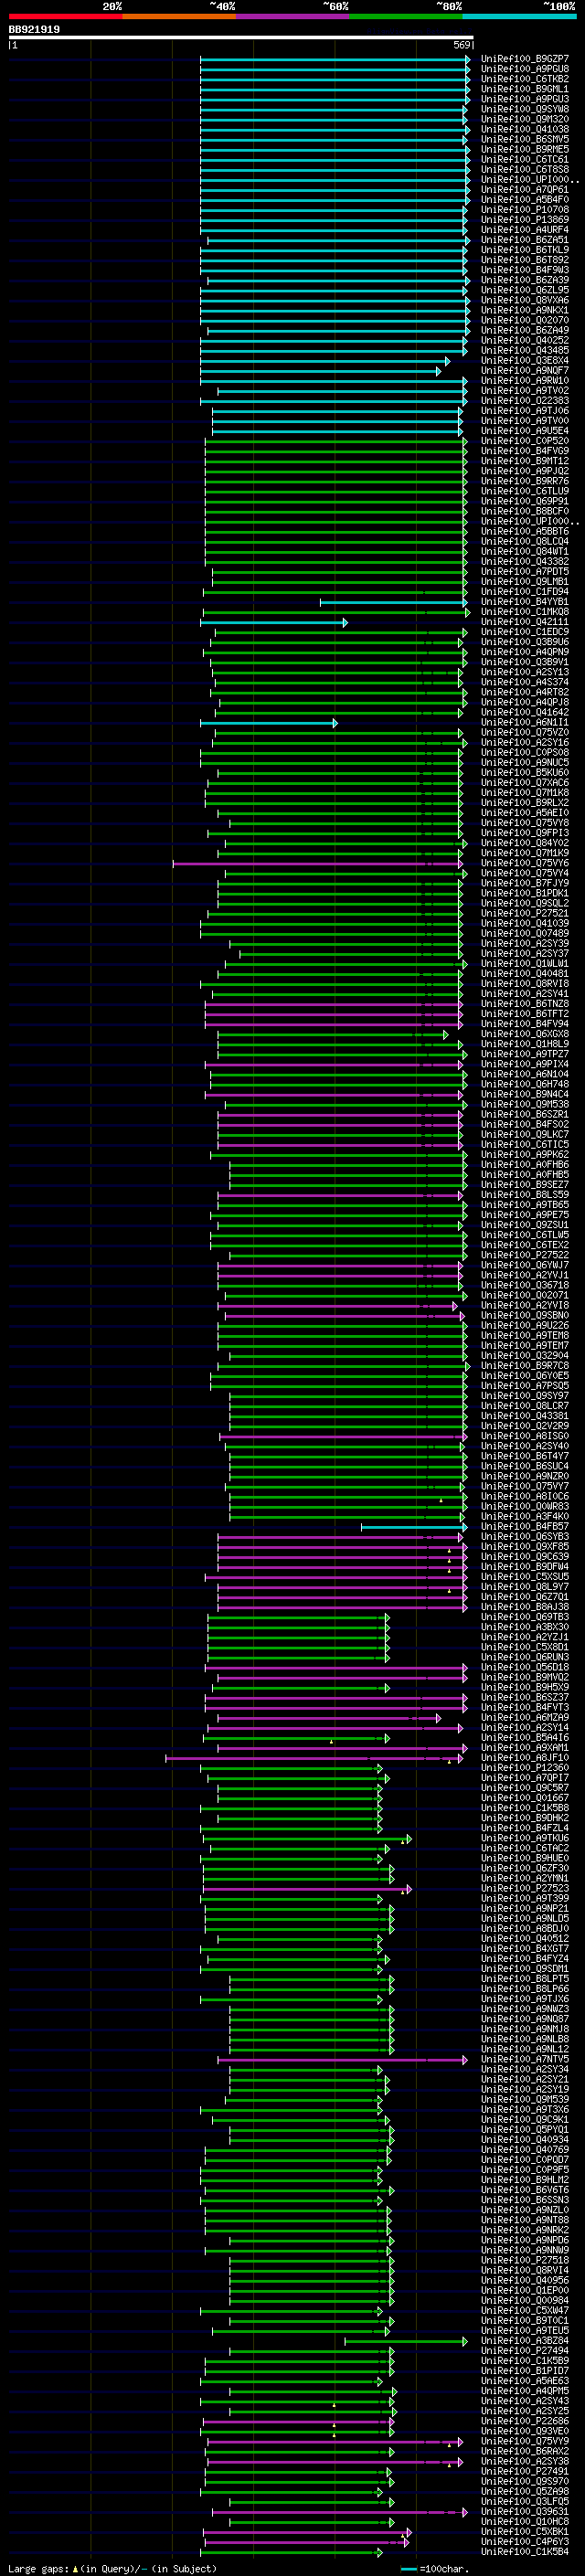The height and width of the screenshot is (2576, 585).
Task: Select hit label UniRef100_Q6SYB3
Action: [x=525, y=1537]
